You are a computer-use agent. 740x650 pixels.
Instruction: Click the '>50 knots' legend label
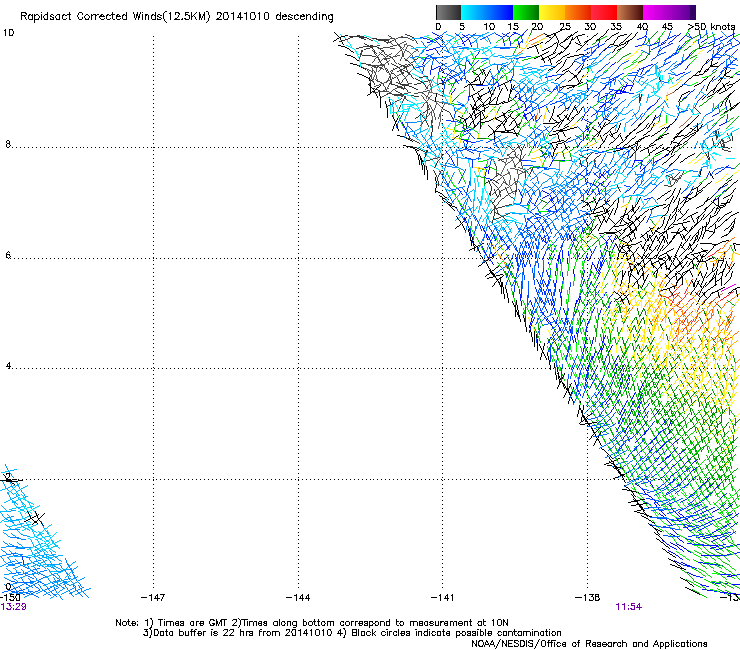pos(712,27)
